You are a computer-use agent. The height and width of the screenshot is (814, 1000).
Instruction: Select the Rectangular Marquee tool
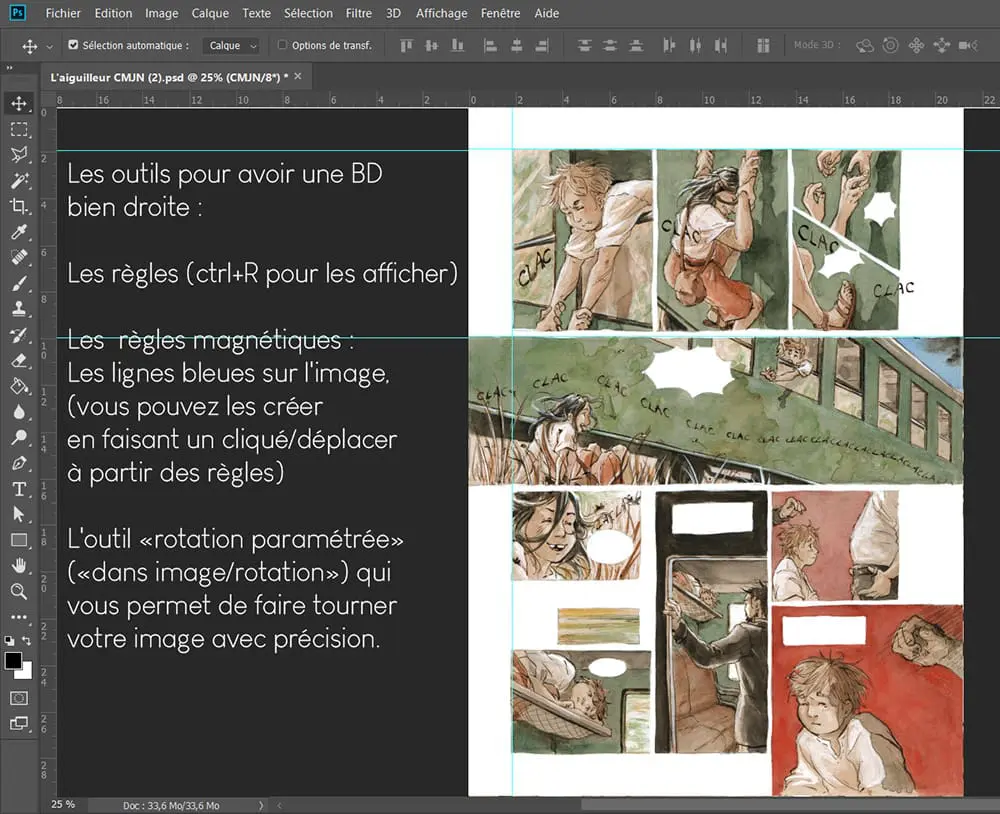[18, 130]
